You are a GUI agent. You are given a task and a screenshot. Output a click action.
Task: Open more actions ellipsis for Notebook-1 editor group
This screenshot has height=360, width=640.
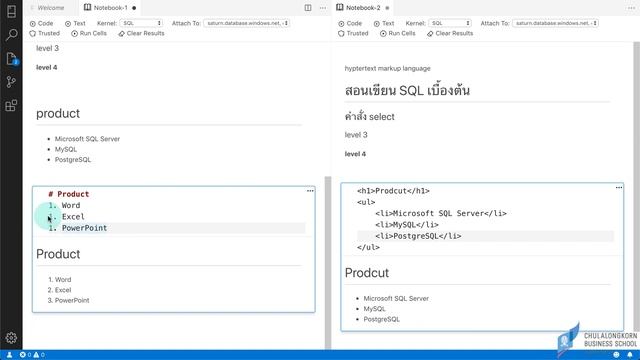(x=323, y=8)
